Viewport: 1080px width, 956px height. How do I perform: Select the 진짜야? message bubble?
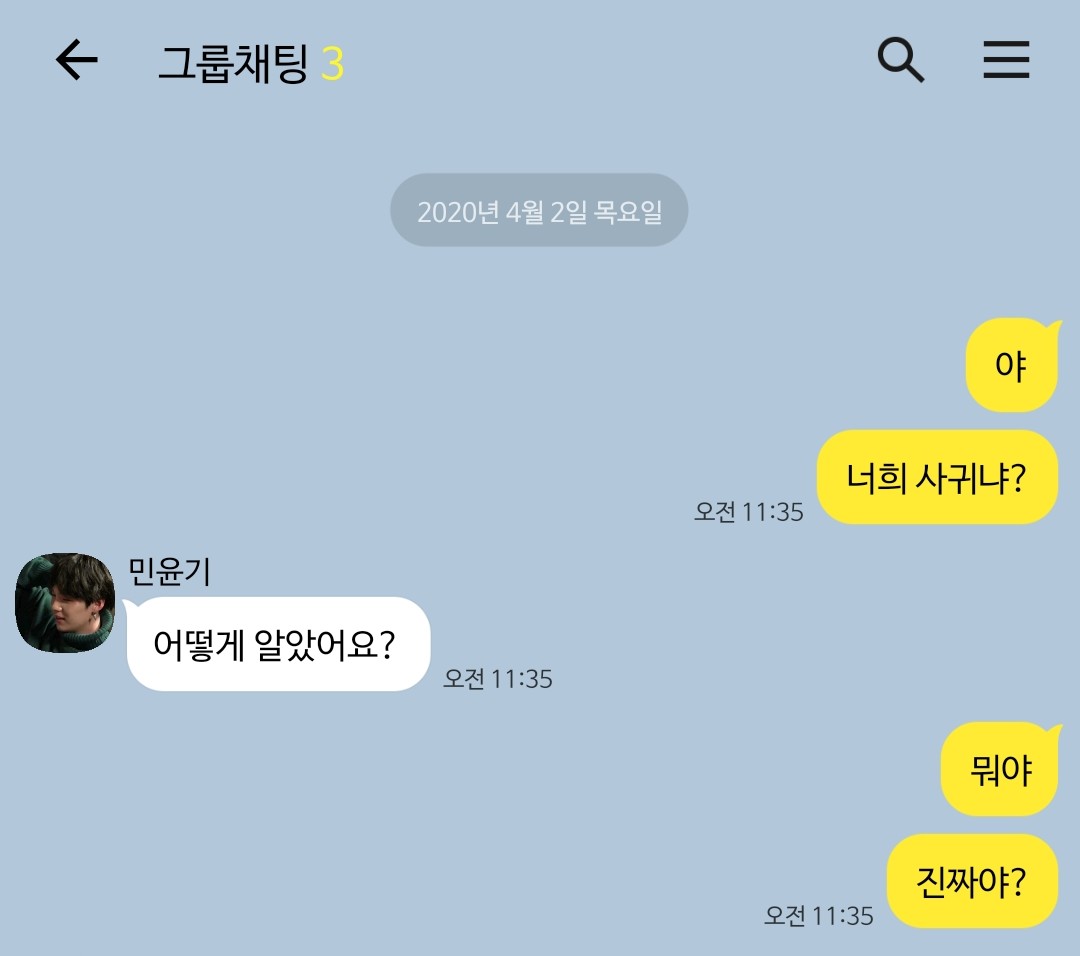pyautogui.click(x=972, y=881)
